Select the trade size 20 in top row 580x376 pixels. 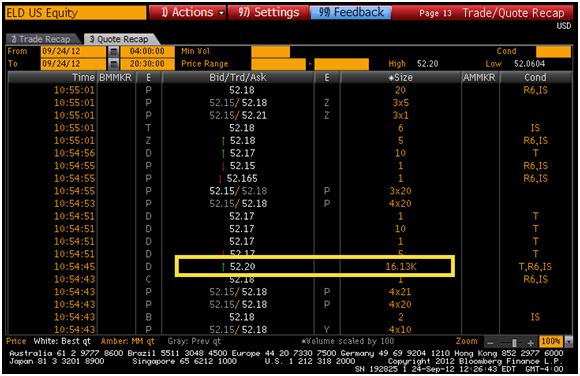(400, 90)
